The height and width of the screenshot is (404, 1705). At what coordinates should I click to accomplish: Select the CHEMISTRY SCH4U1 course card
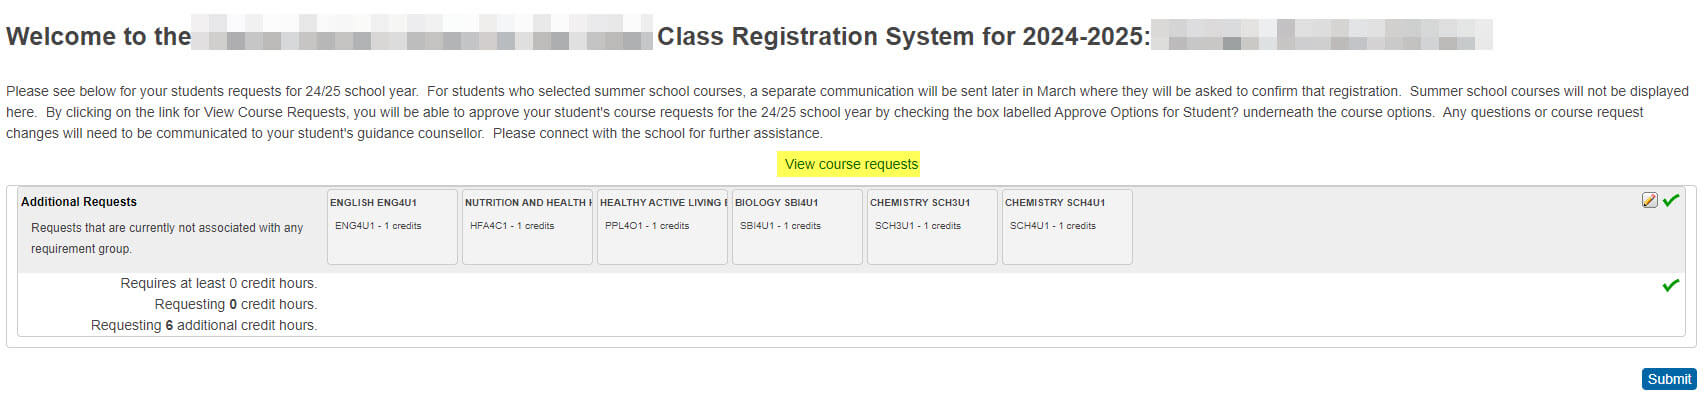pos(1067,227)
